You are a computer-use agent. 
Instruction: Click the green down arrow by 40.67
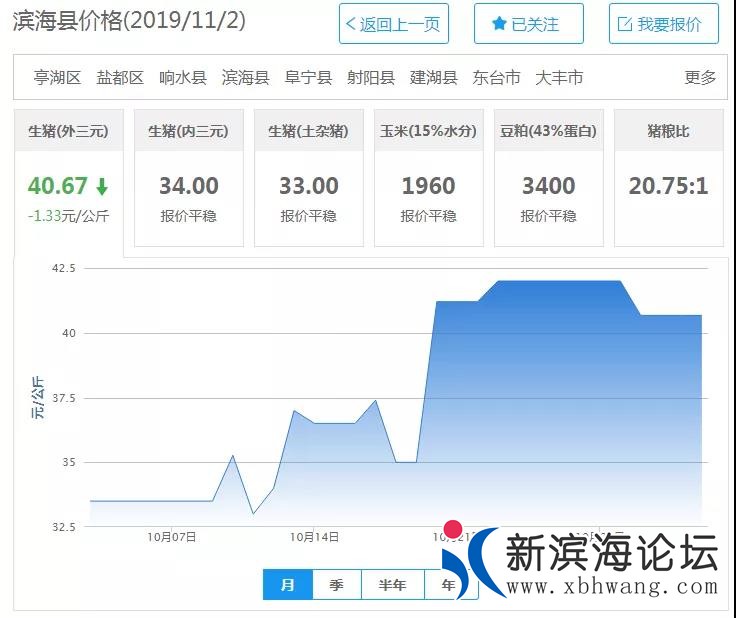click(102, 186)
